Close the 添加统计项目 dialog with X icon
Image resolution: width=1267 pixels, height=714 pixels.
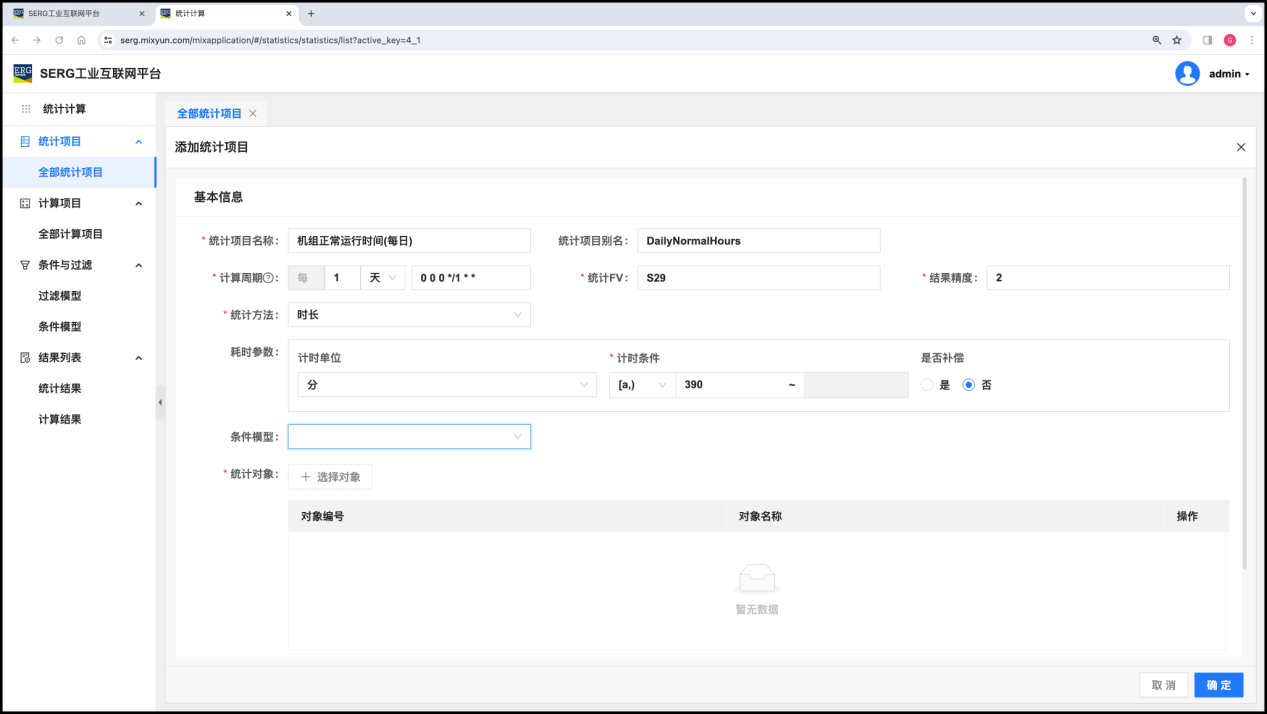click(1241, 147)
